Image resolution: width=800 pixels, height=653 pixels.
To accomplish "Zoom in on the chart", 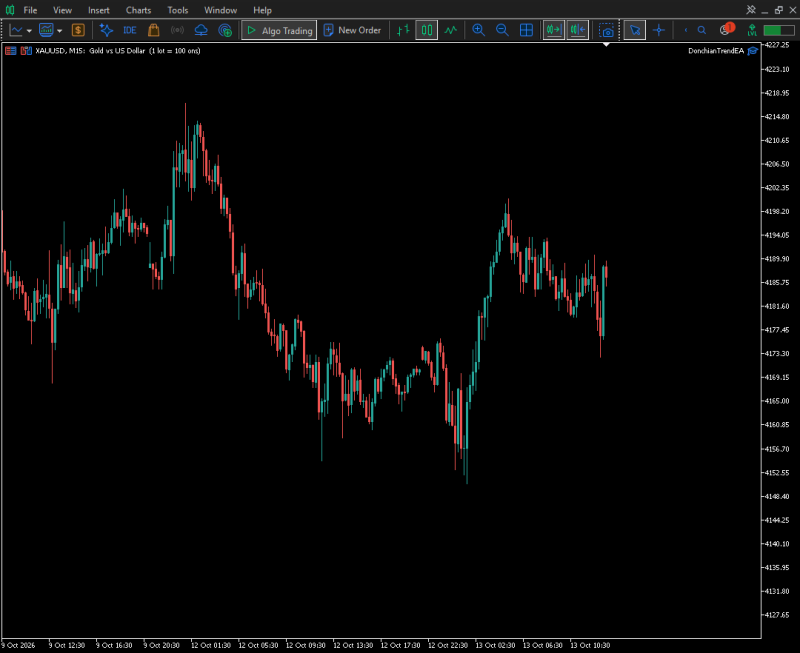I will tap(478, 30).
